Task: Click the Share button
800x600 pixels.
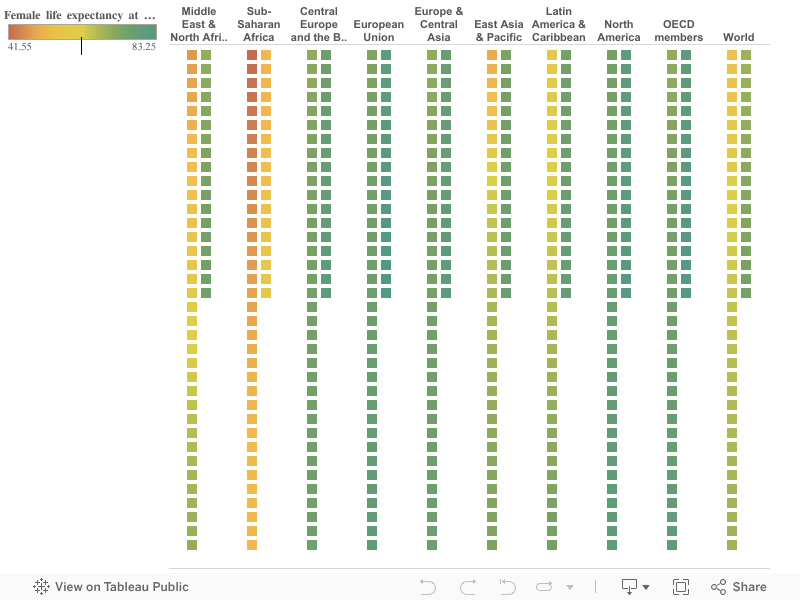Action: 739,587
